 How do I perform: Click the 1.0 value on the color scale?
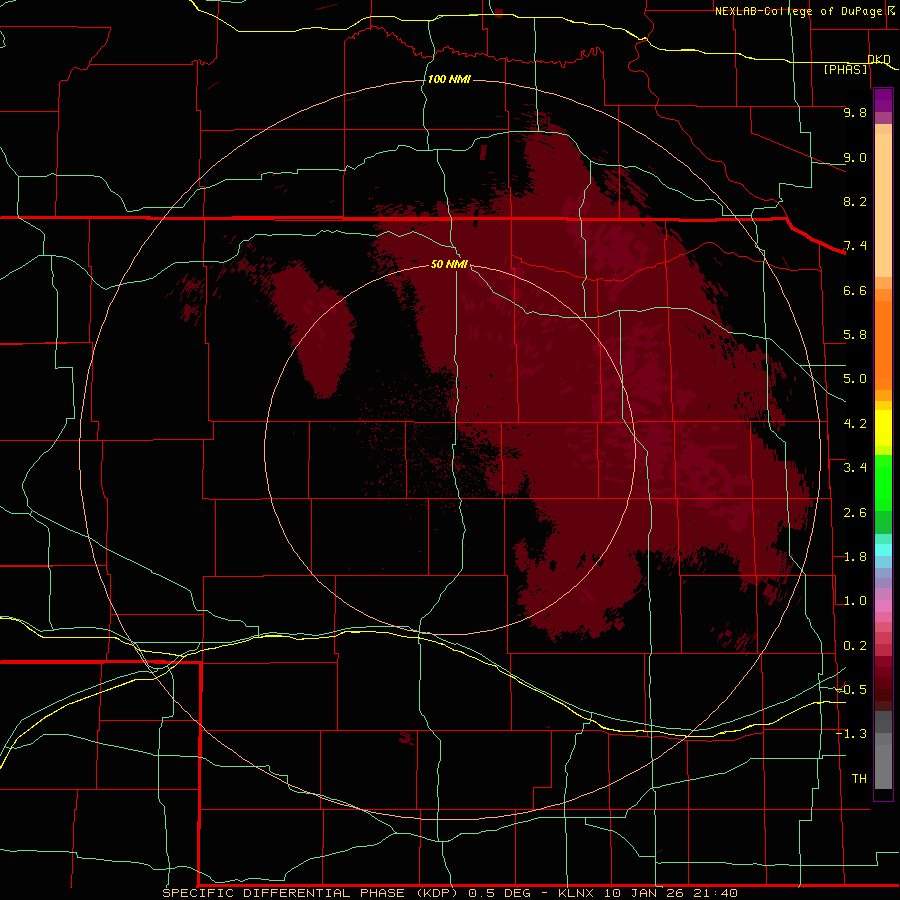tap(855, 601)
